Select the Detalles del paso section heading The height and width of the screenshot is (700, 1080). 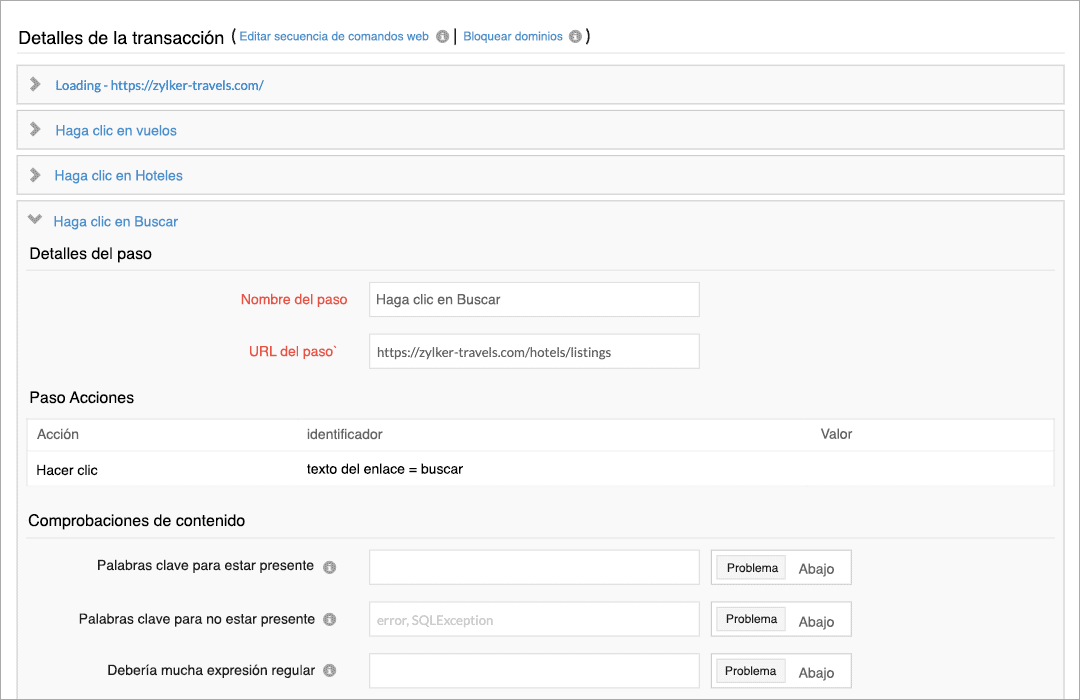click(89, 253)
